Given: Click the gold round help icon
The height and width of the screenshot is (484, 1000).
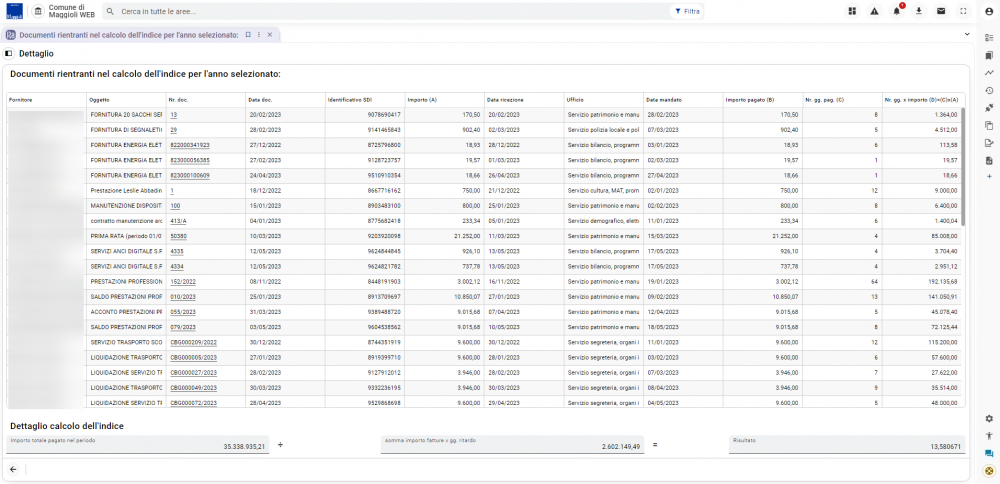Looking at the screenshot, I should (x=989, y=471).
